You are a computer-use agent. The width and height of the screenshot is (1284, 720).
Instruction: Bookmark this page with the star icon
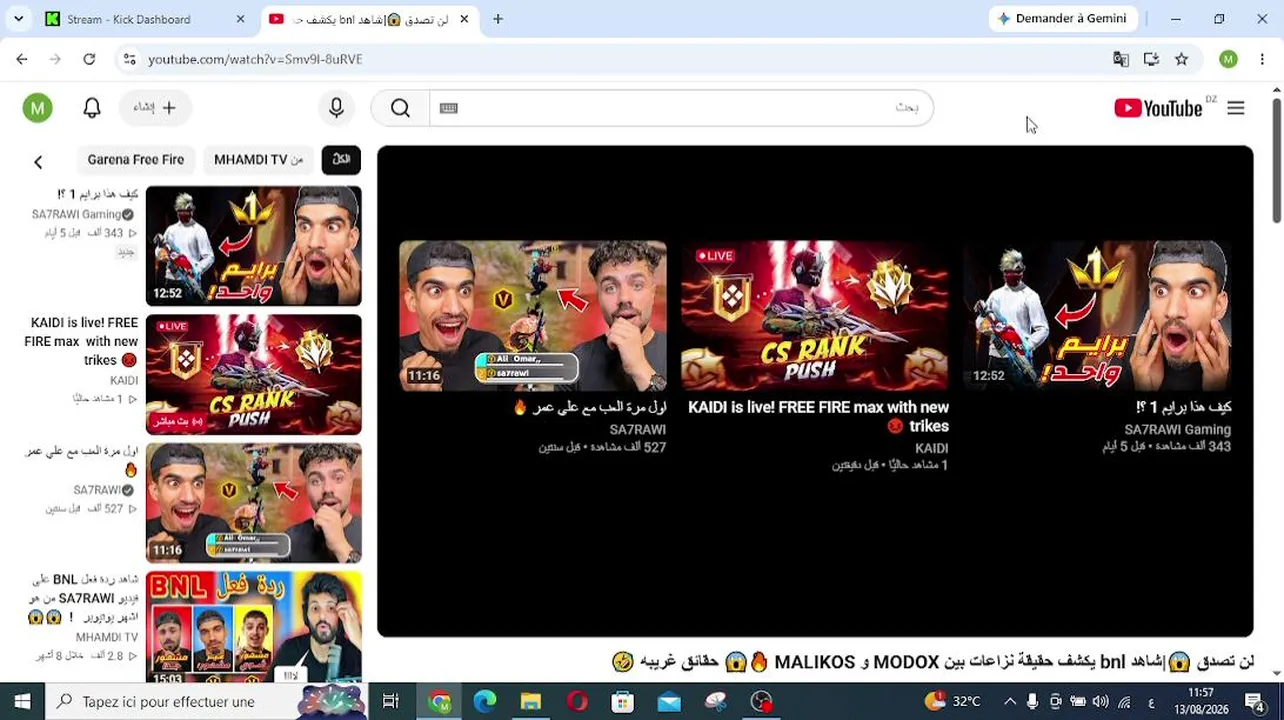coord(1182,59)
